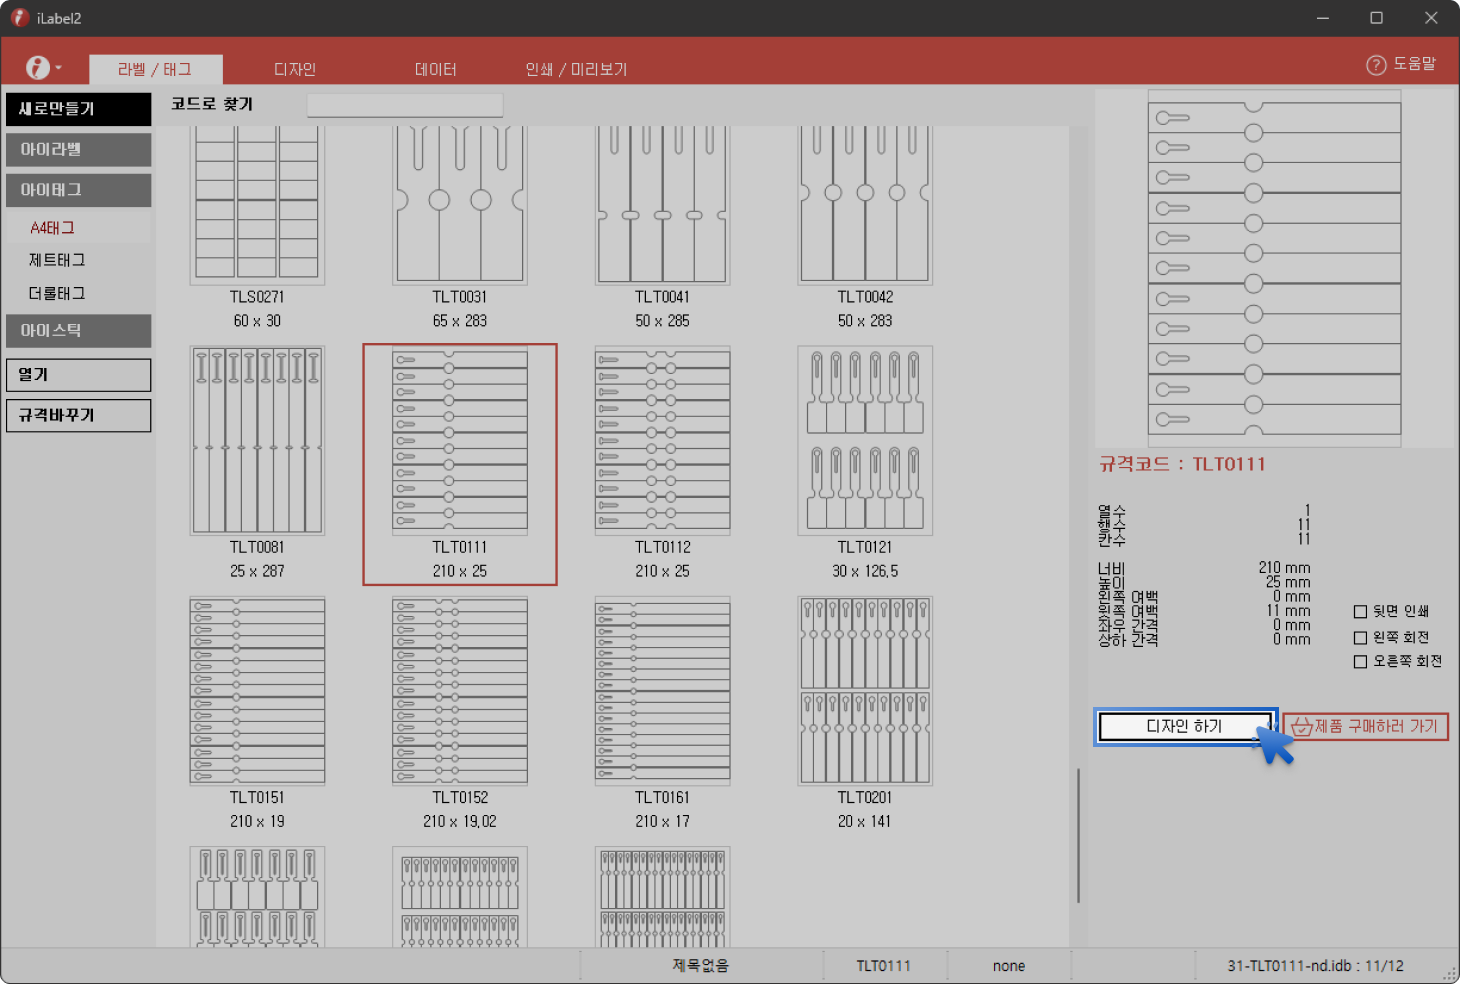
Task: Select the TLT0031 tag template thumbnail
Action: 460,204
